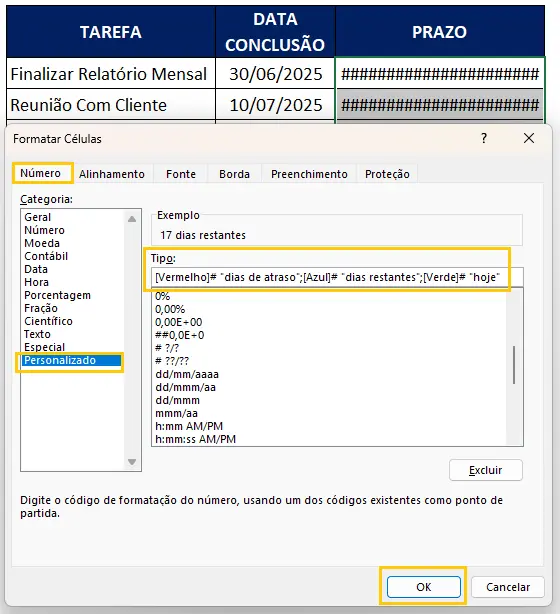560x614 pixels.
Task: Click the DATA CONCLUSÃO column header
Action: (275, 32)
